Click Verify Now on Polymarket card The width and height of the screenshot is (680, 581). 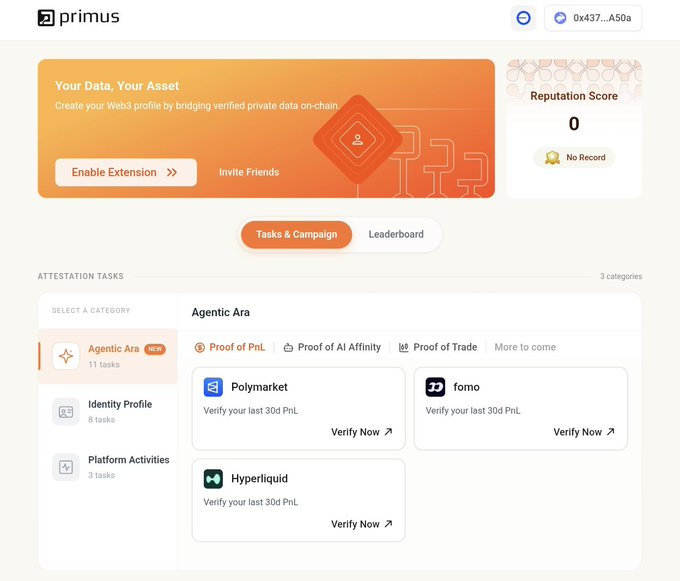(362, 432)
